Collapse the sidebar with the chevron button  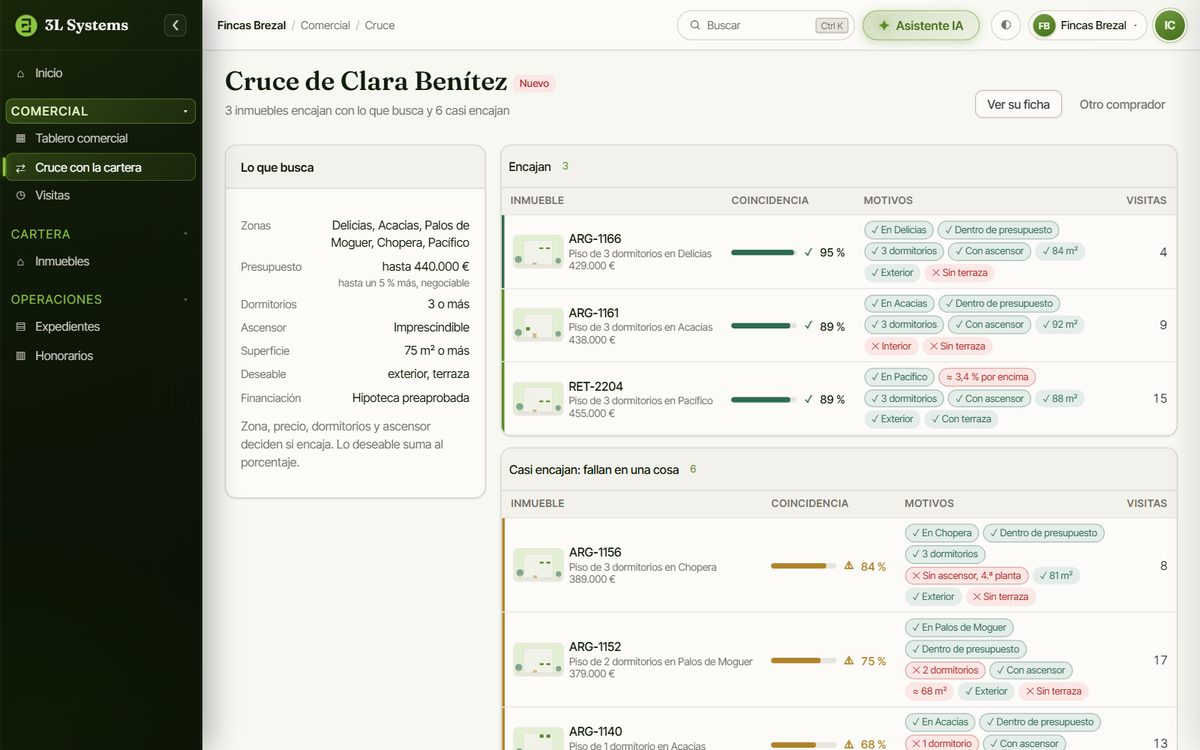(176, 25)
